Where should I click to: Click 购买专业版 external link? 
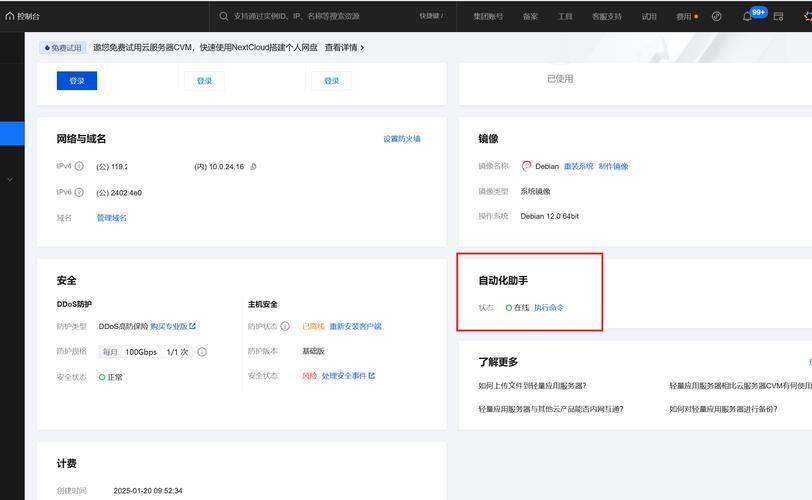173,326
